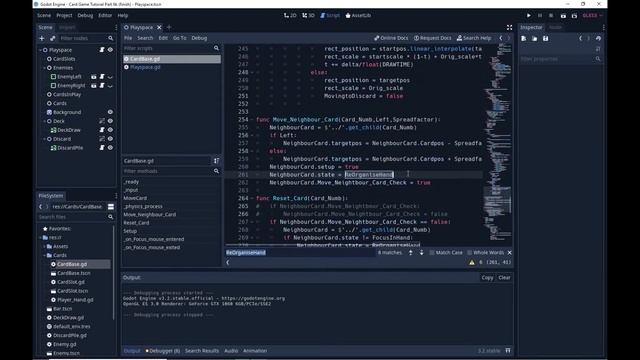This screenshot has height=360, width=640.
Task: Collapse the Enemies node
Action: [44, 68]
